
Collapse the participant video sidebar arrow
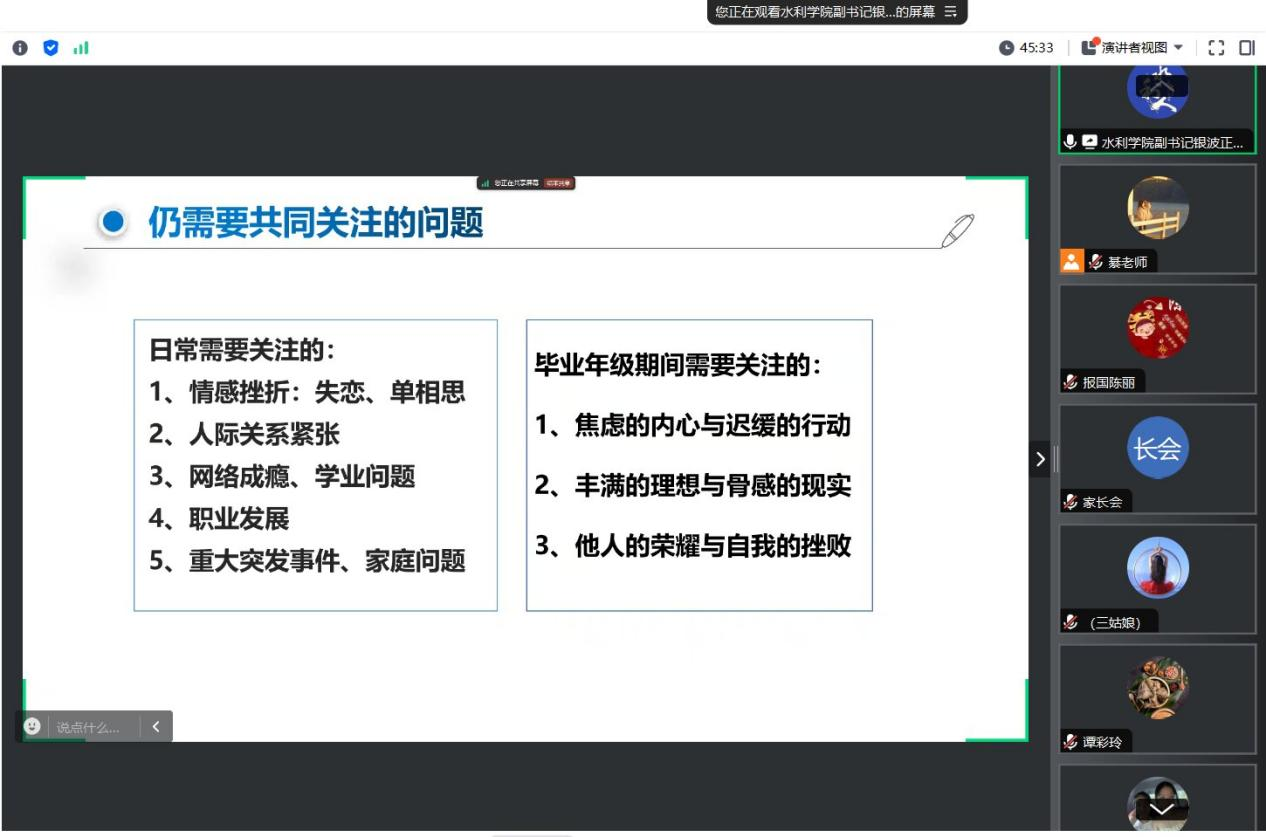click(1040, 459)
